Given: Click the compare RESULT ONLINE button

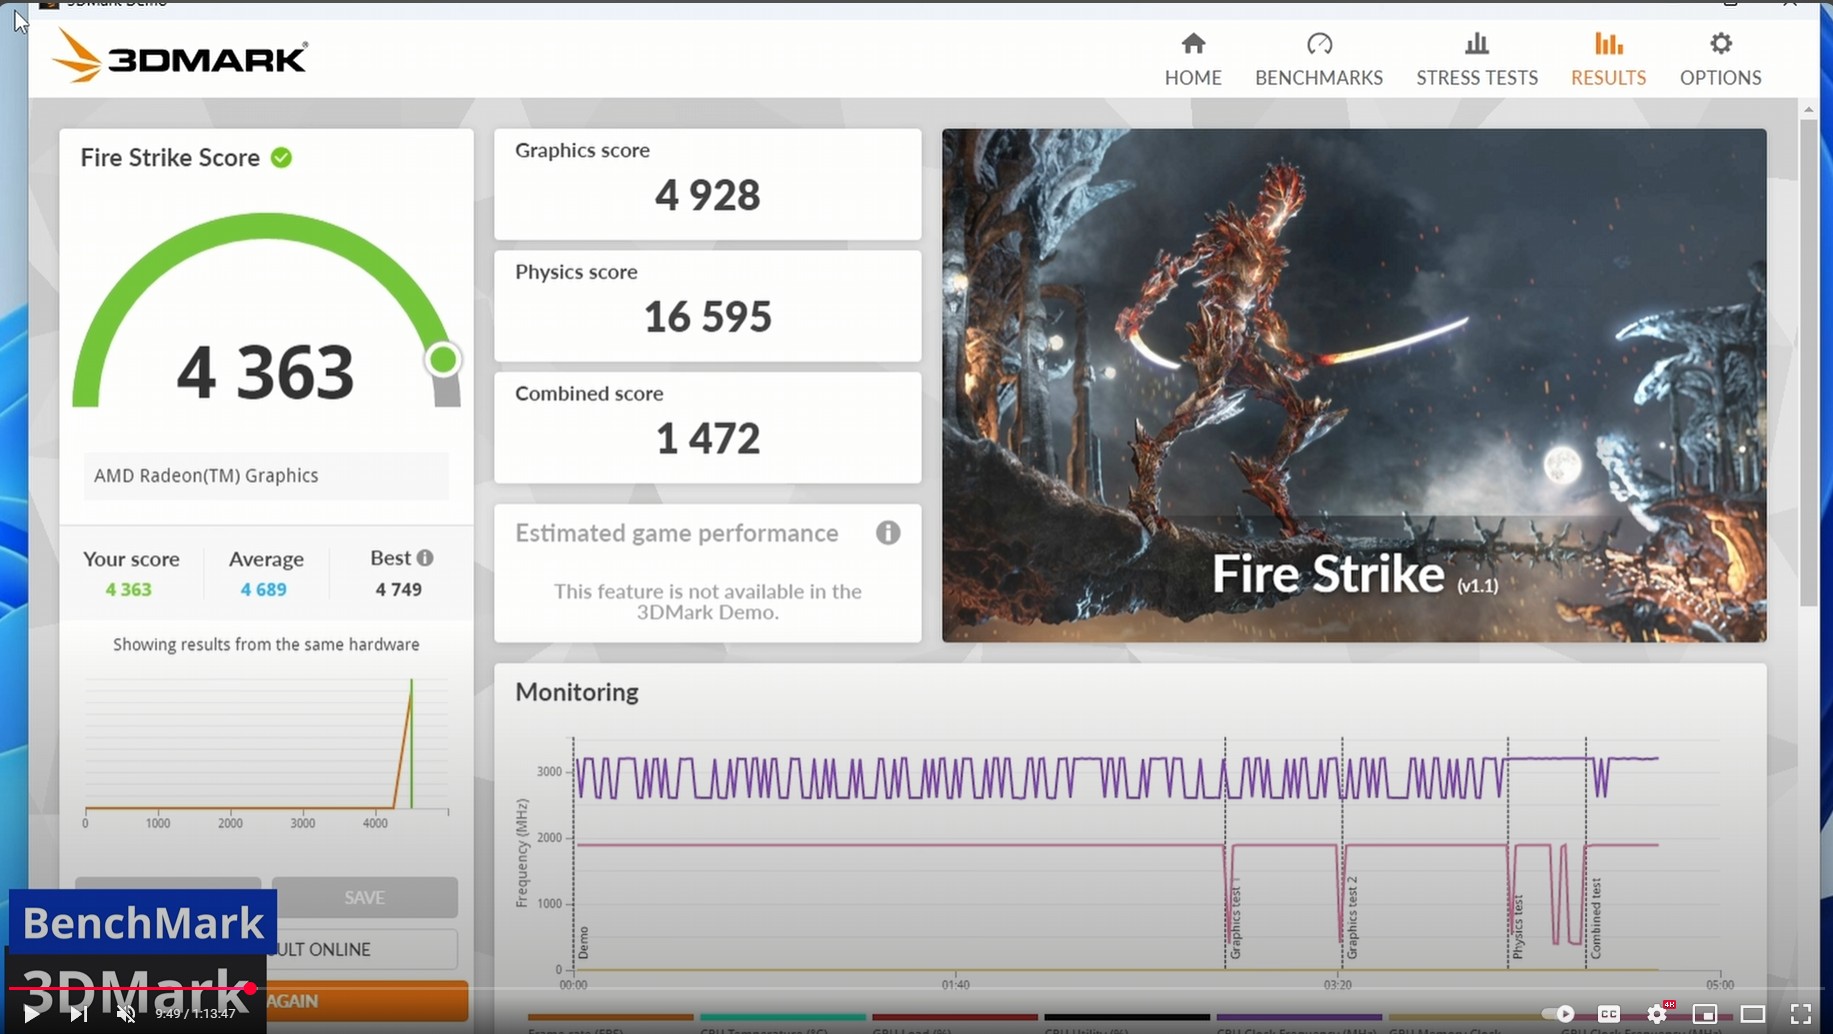Looking at the screenshot, I should tap(362, 949).
